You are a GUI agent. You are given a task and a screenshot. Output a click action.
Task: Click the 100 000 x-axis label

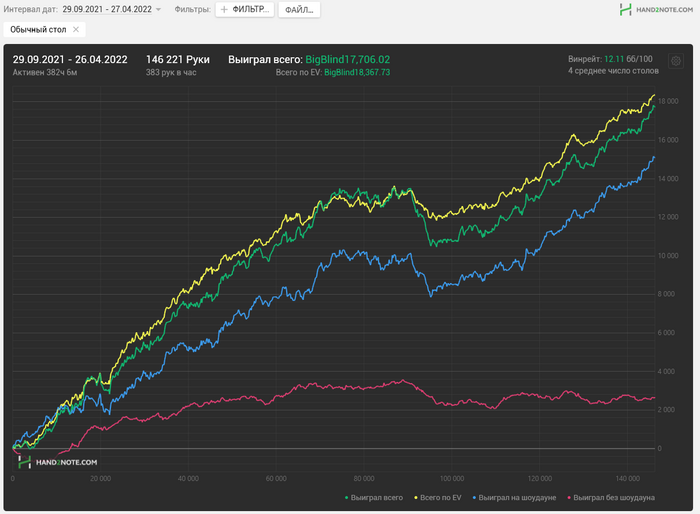click(x=452, y=479)
